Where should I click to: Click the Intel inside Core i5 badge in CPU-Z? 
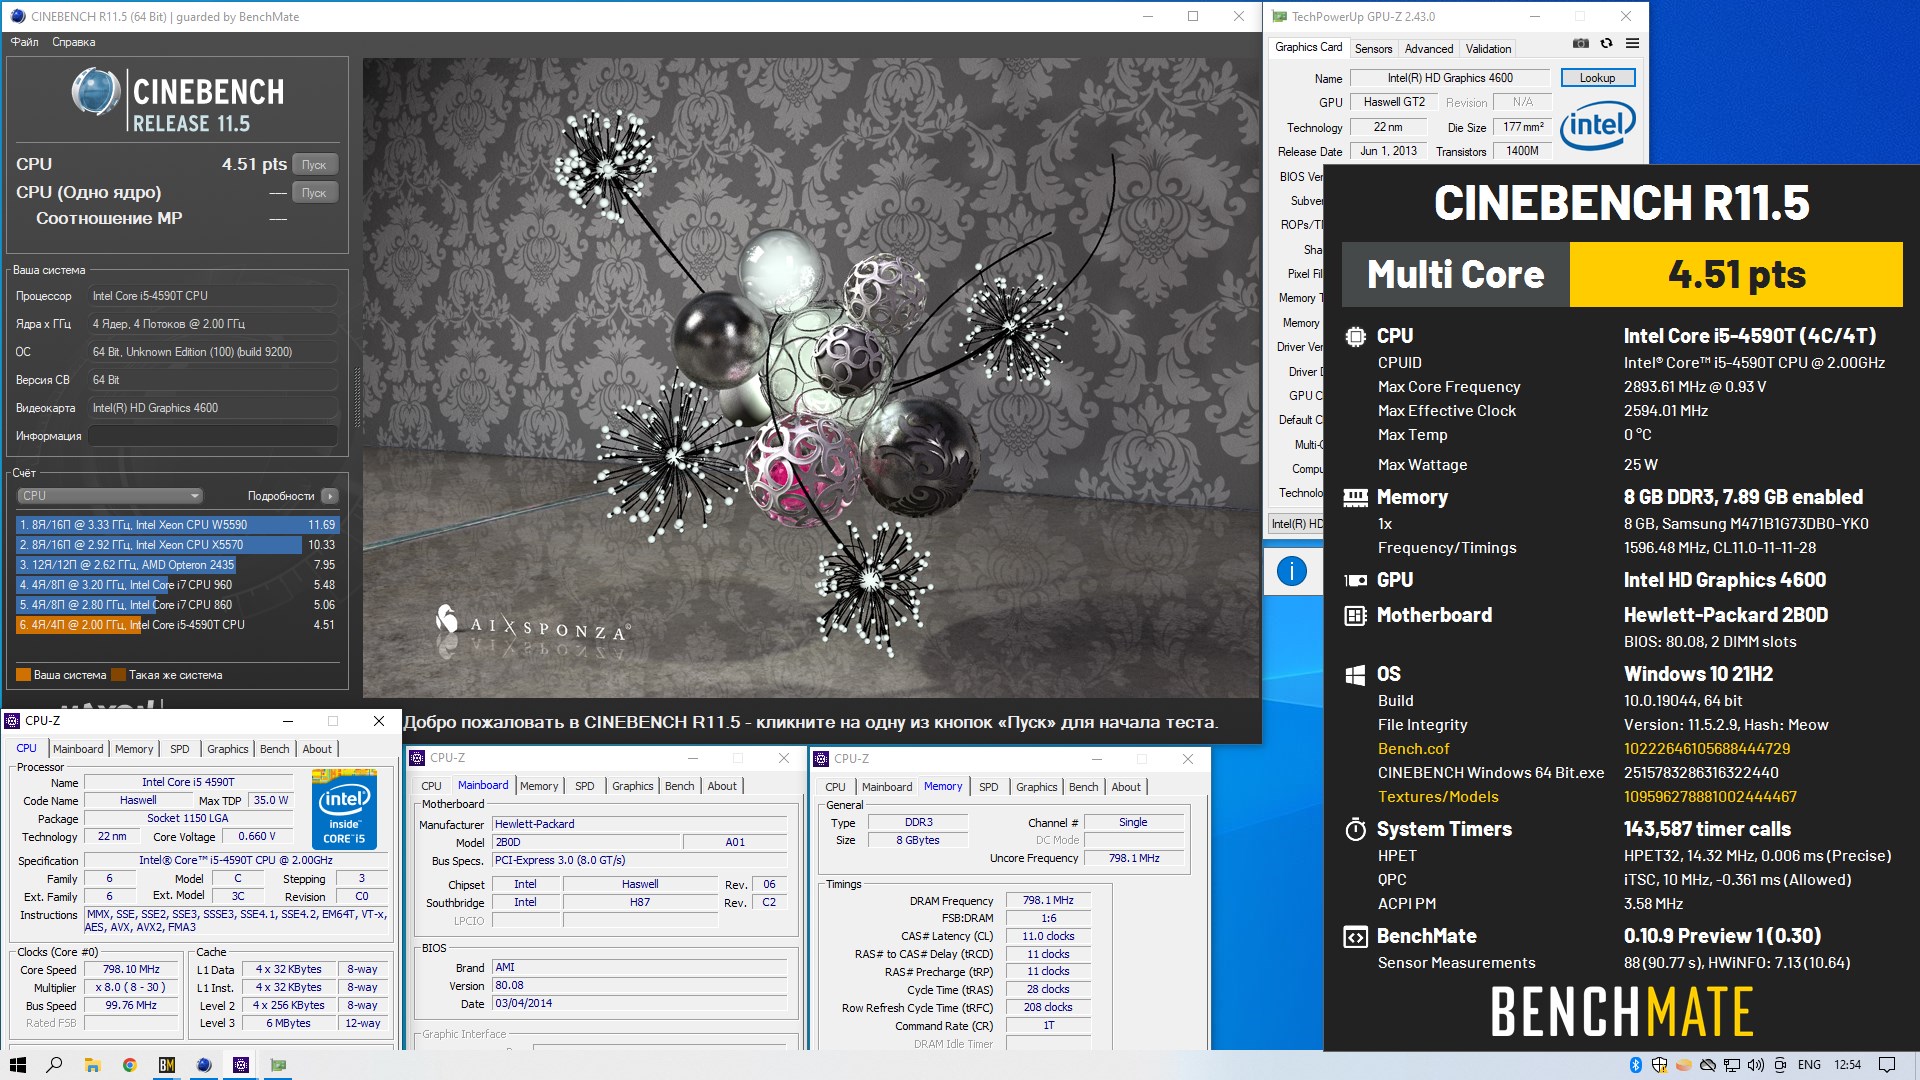(344, 808)
